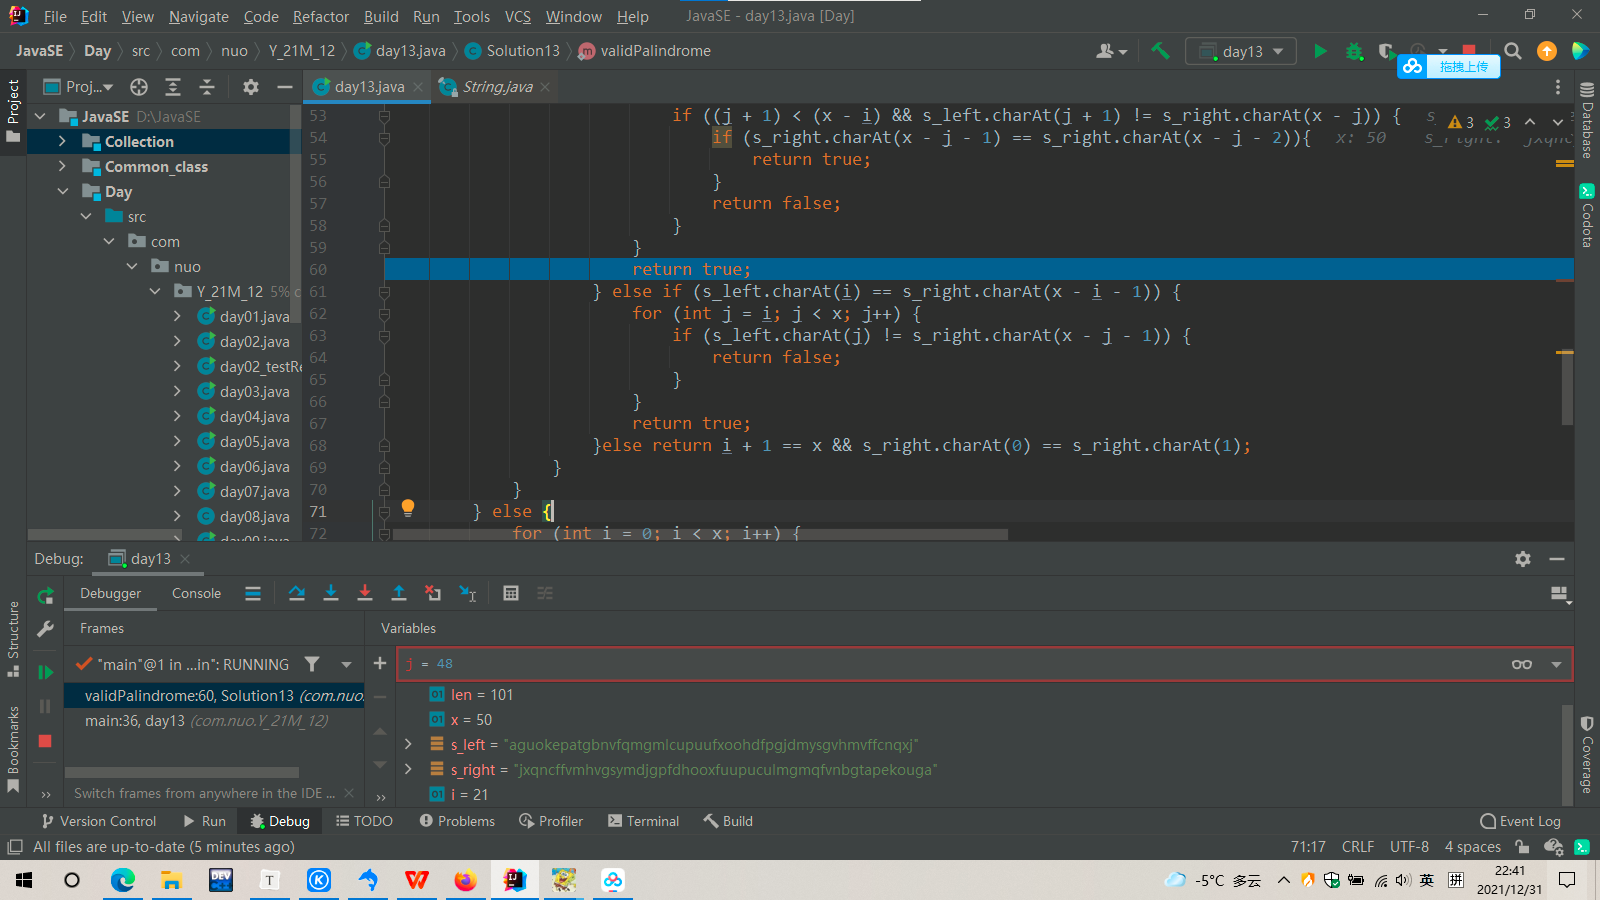Open the Refactor menu
The image size is (1600, 900).
pos(321,17)
